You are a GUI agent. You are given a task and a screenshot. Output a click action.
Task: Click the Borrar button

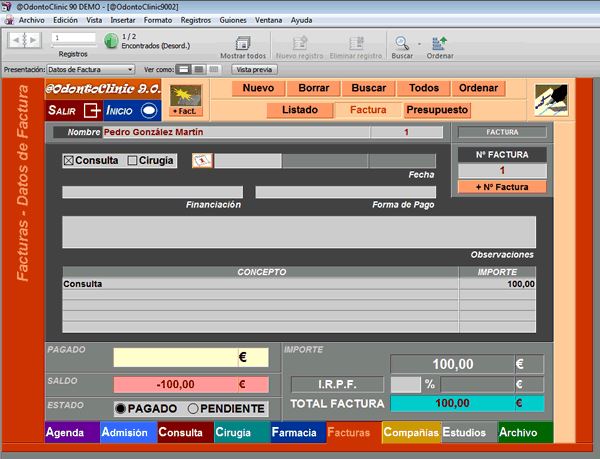click(314, 88)
